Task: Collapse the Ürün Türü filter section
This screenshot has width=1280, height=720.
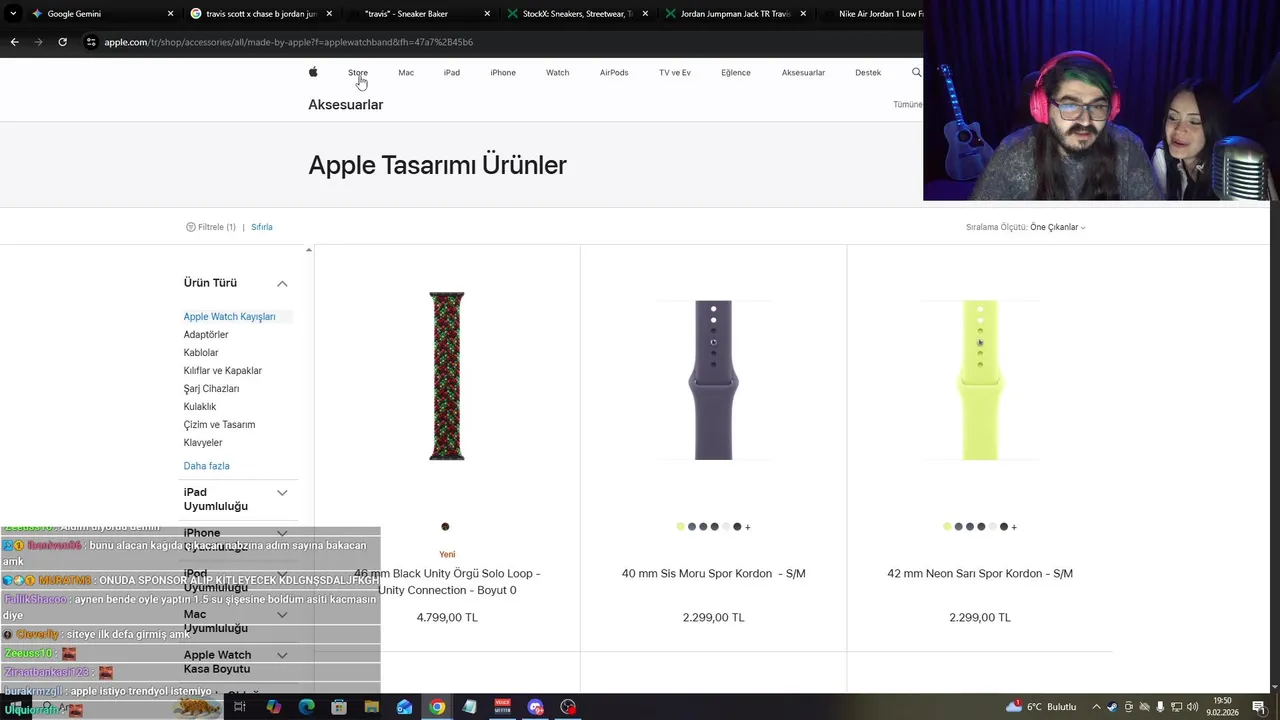Action: point(282,284)
